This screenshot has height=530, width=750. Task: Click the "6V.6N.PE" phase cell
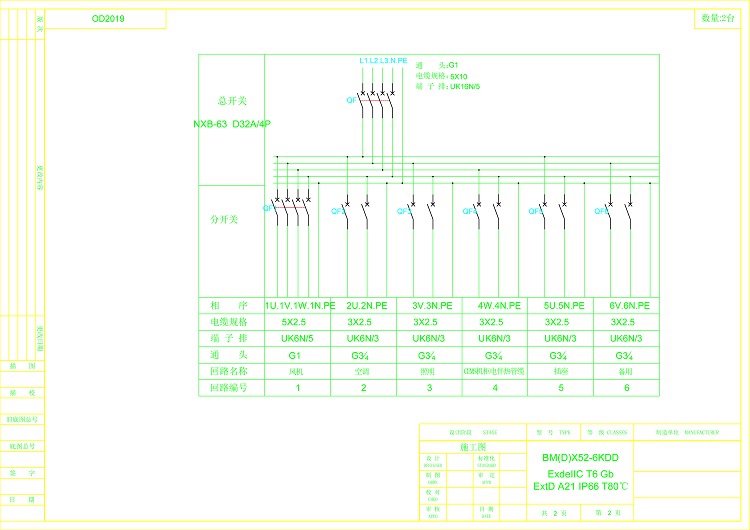coord(629,306)
